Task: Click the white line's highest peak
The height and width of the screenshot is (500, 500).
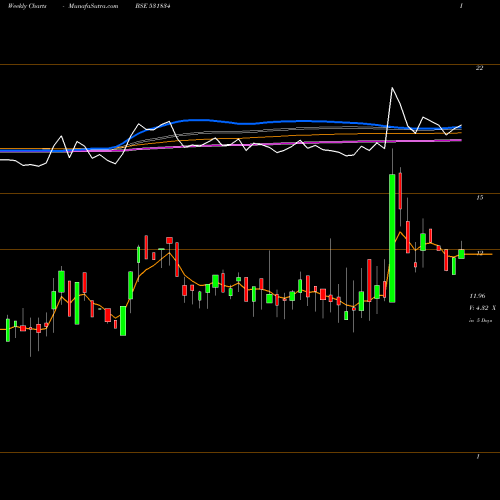Action: pyautogui.click(x=392, y=88)
